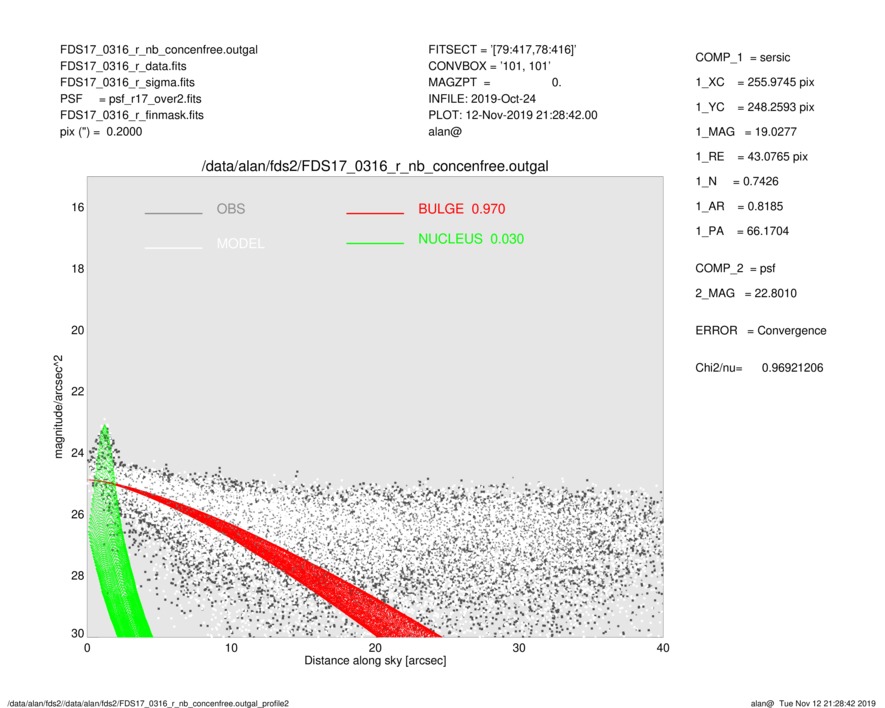Click the y-axis tick label 16
Image resolution: width=885 pixels, height=708 pixels.
point(77,208)
